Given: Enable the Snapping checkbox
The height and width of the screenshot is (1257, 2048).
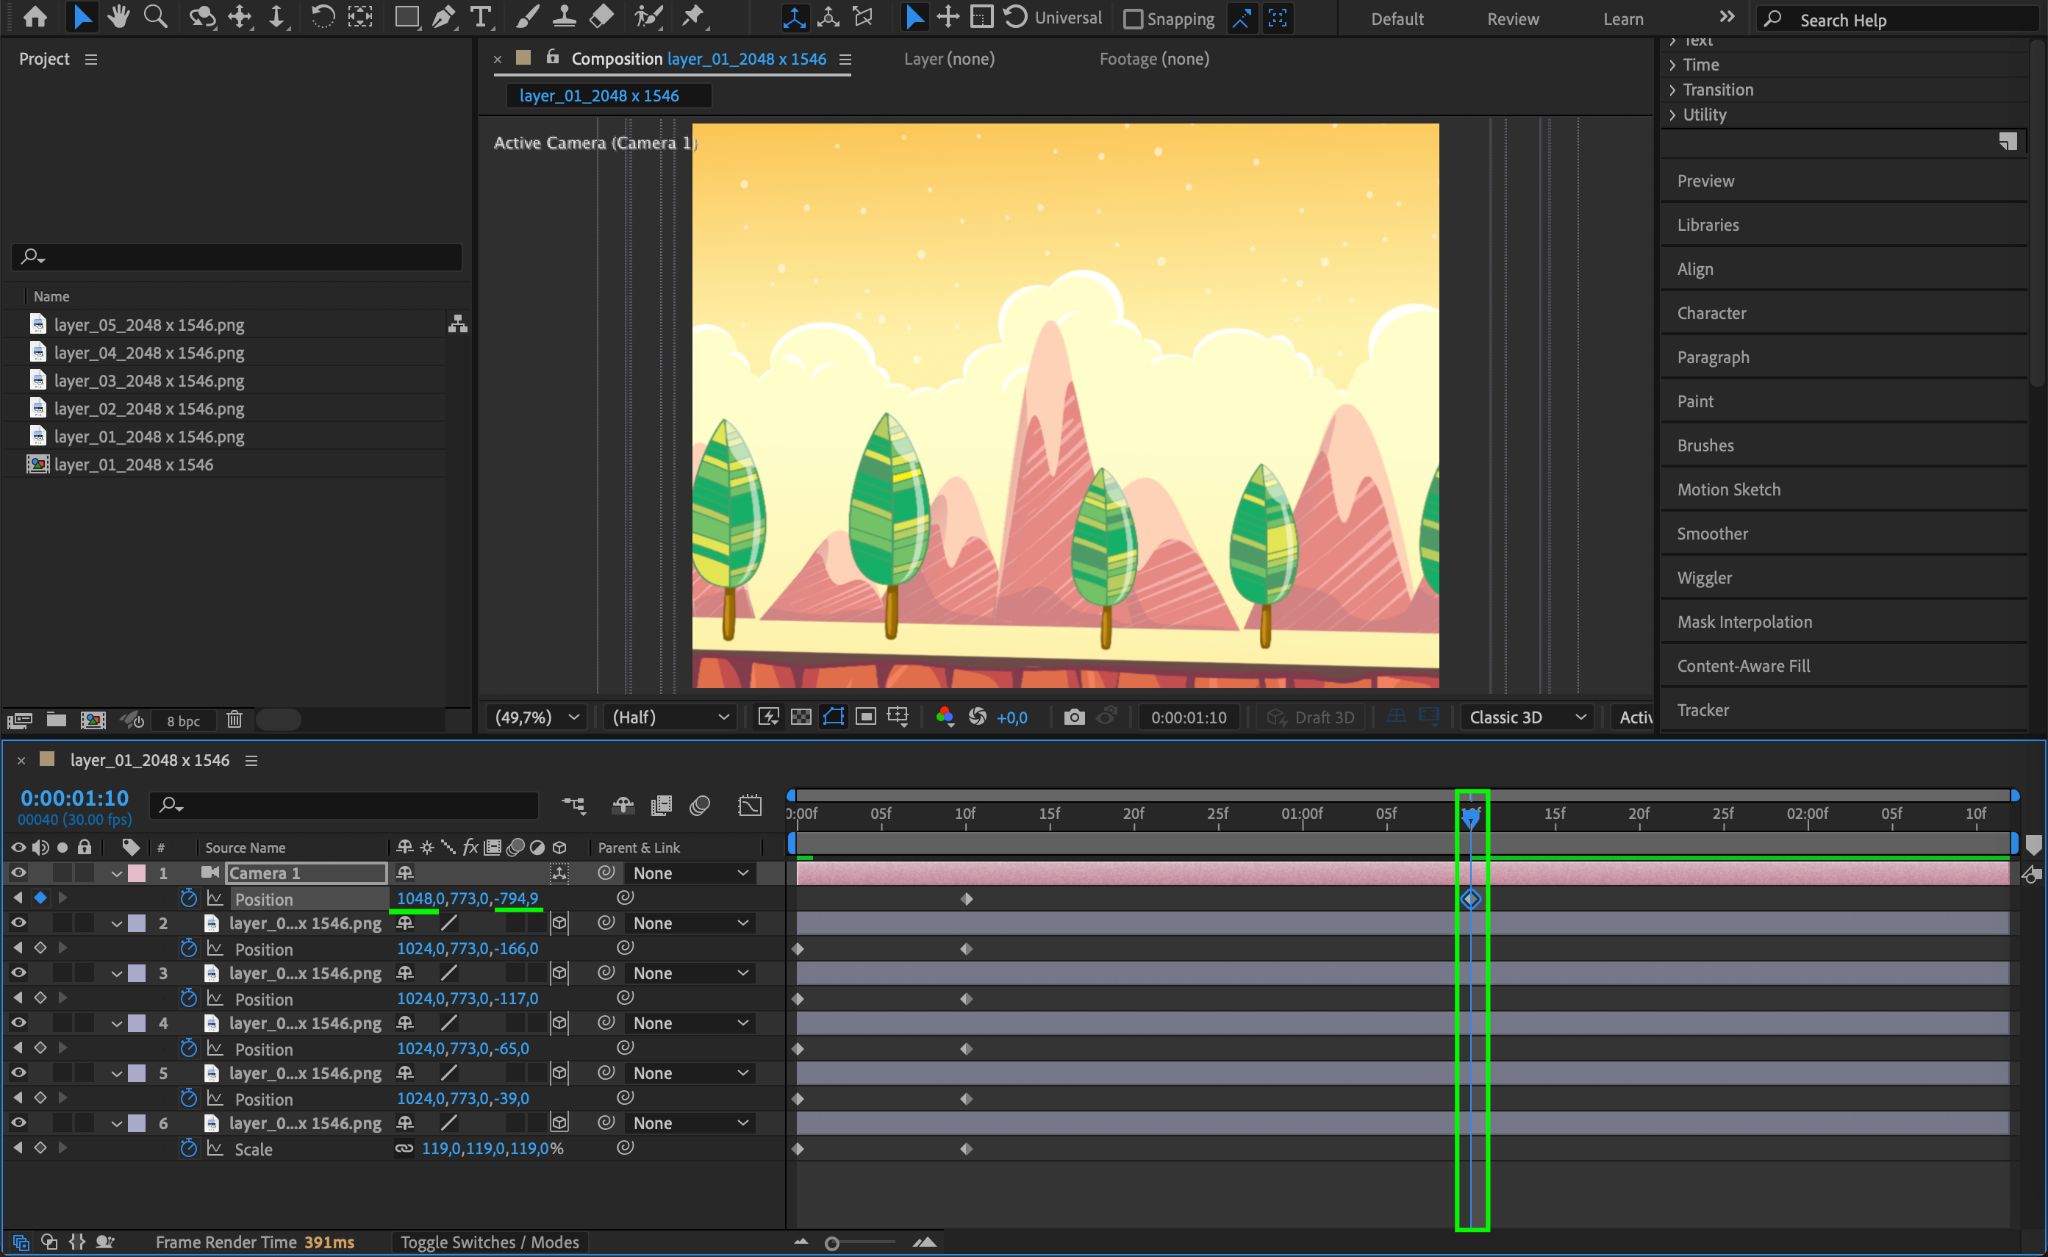Looking at the screenshot, I should pyautogui.click(x=1133, y=19).
